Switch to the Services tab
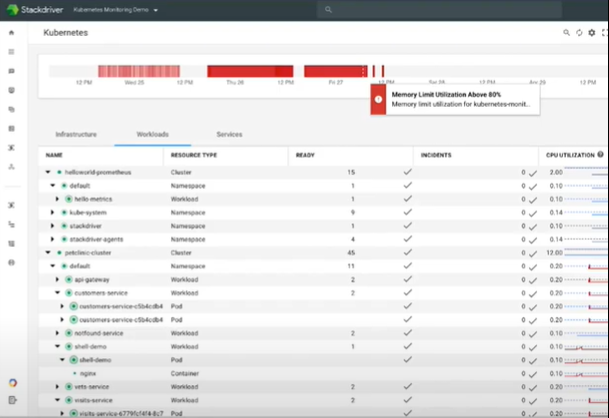The image size is (609, 418). click(229, 134)
